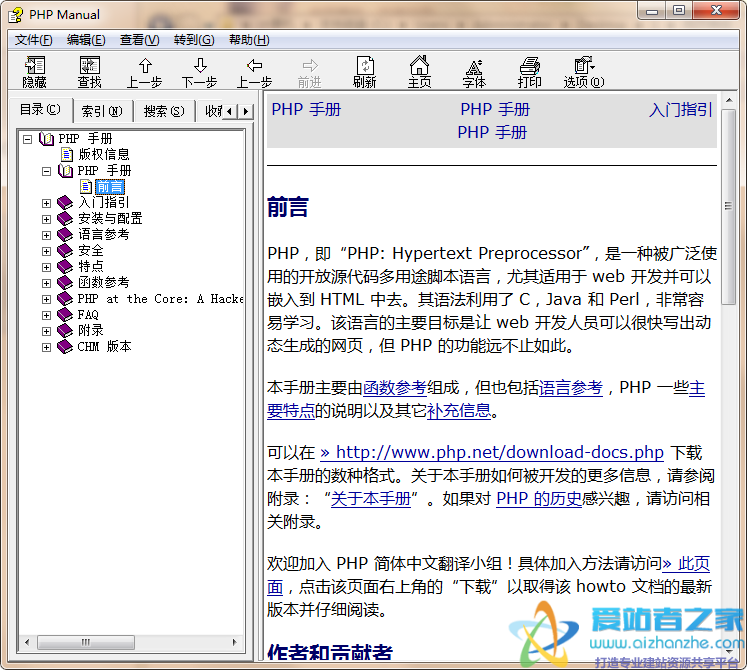The width and height of the screenshot is (747, 670).
Task: Click the 隐藏 (hide pane) toolbar icon
Action: pos(34,71)
